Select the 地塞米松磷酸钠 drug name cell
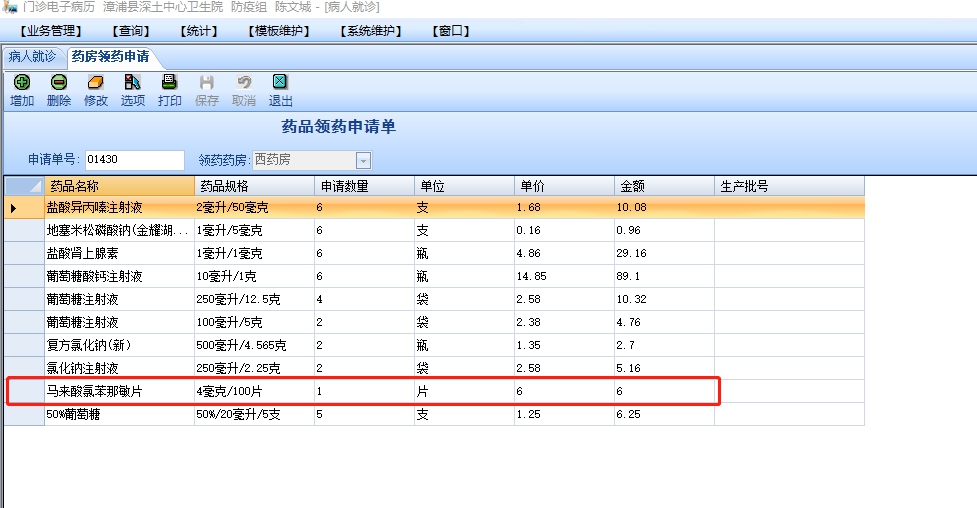This screenshot has height=508, width=977. [x=120, y=231]
